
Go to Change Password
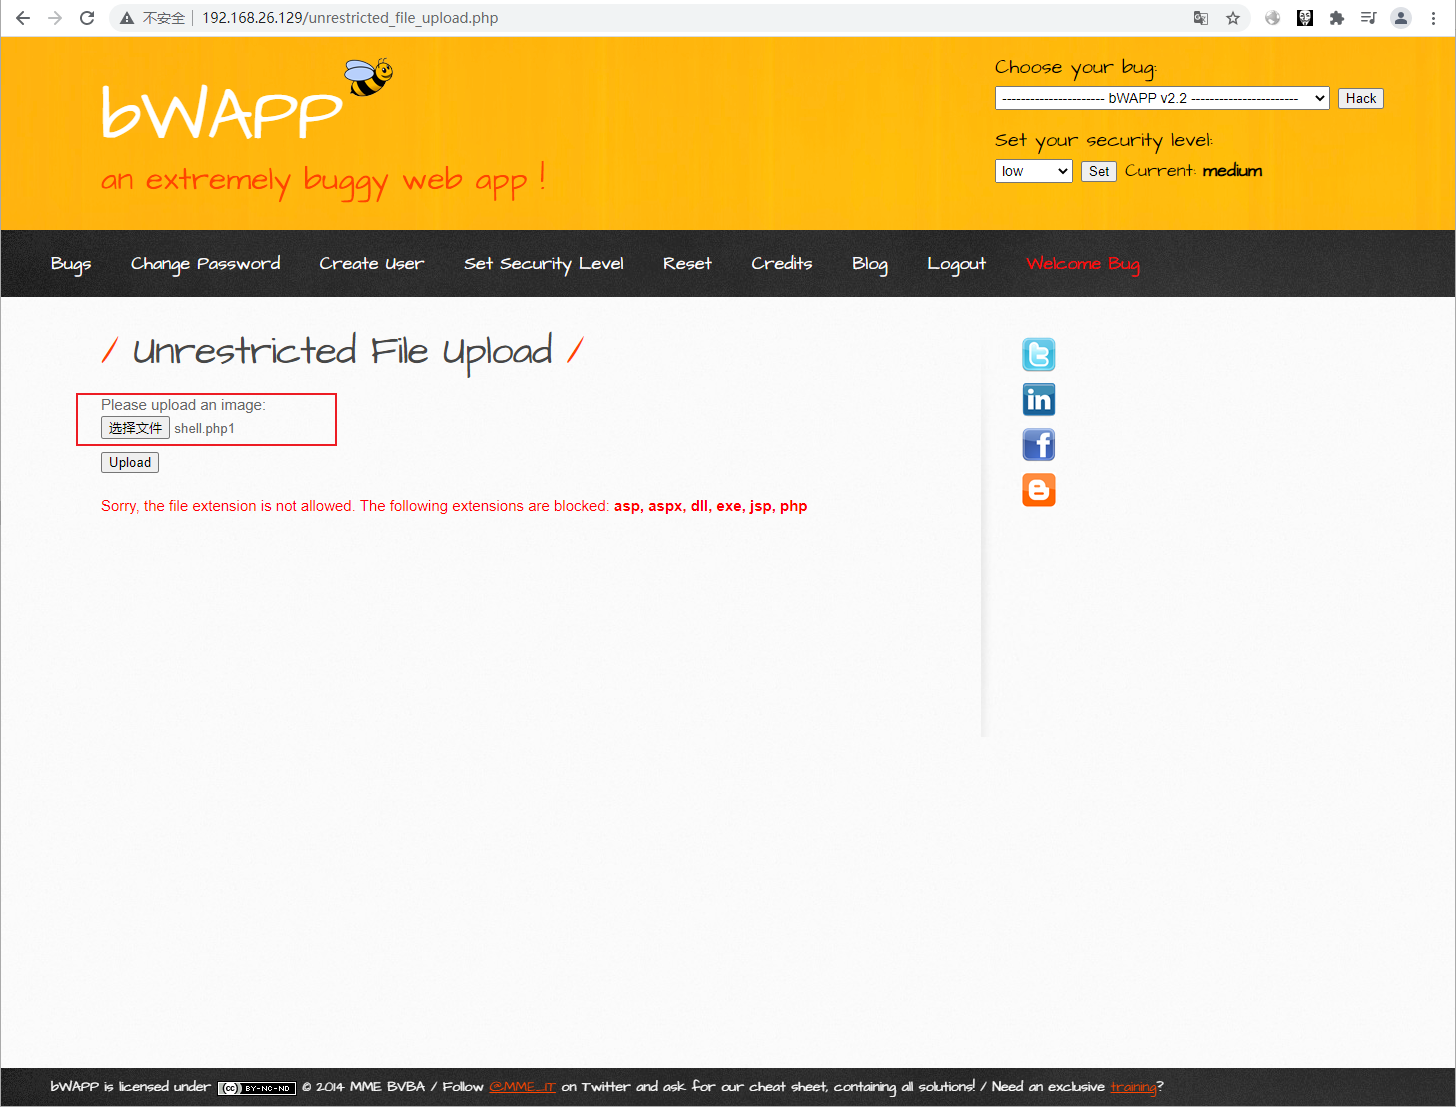(x=206, y=264)
